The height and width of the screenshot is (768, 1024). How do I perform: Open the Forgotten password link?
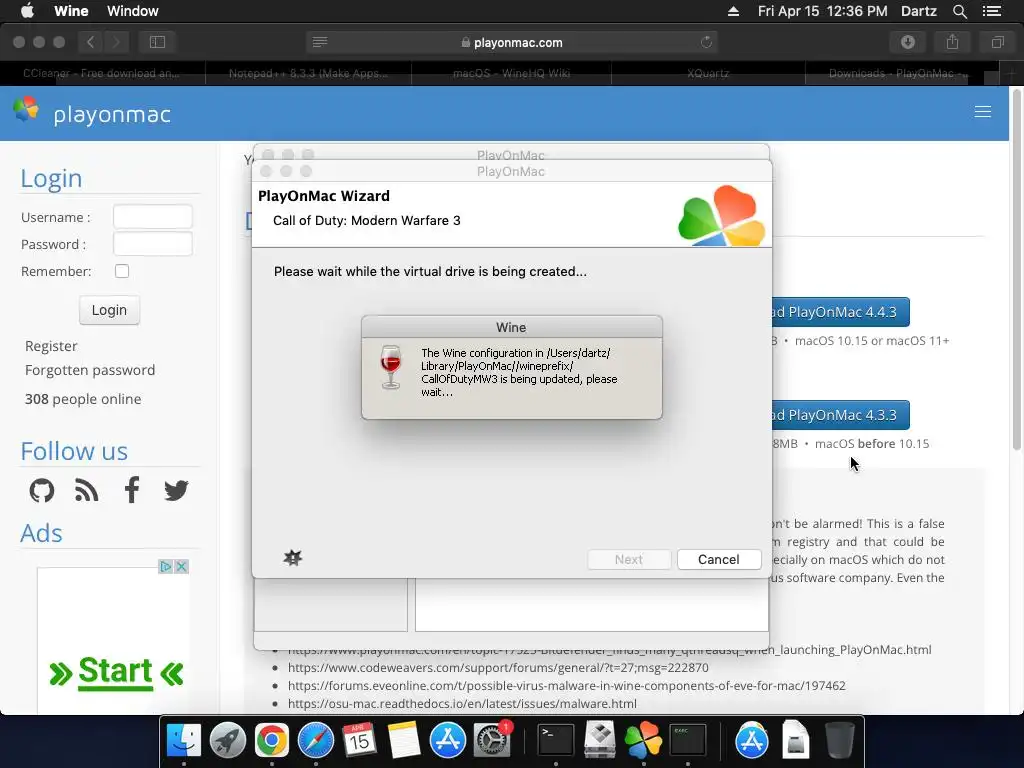90,370
